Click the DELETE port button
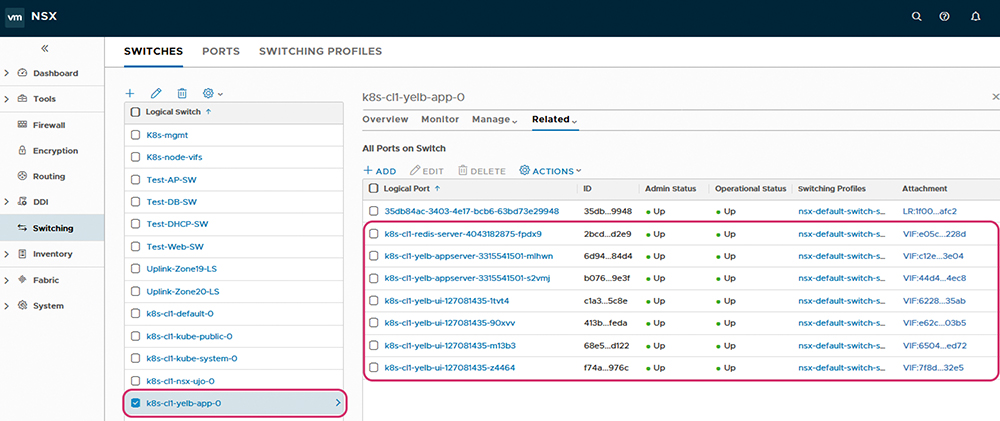Viewport: 1000px width, 421px height. click(482, 171)
